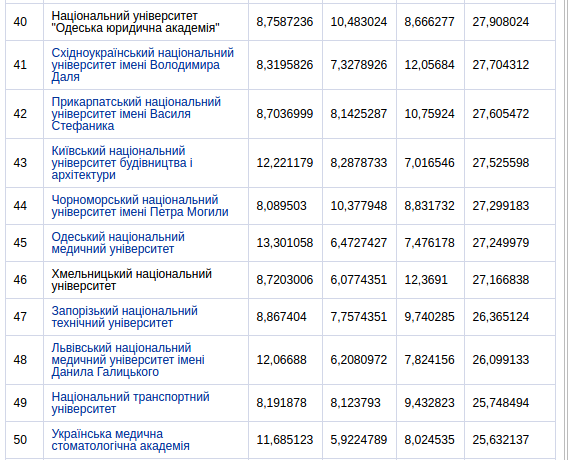Viewport: 568px width, 460px height.
Task: Open Львівський національний медичний університет імені Данила Галицького
Action: pyautogui.click(x=128, y=360)
